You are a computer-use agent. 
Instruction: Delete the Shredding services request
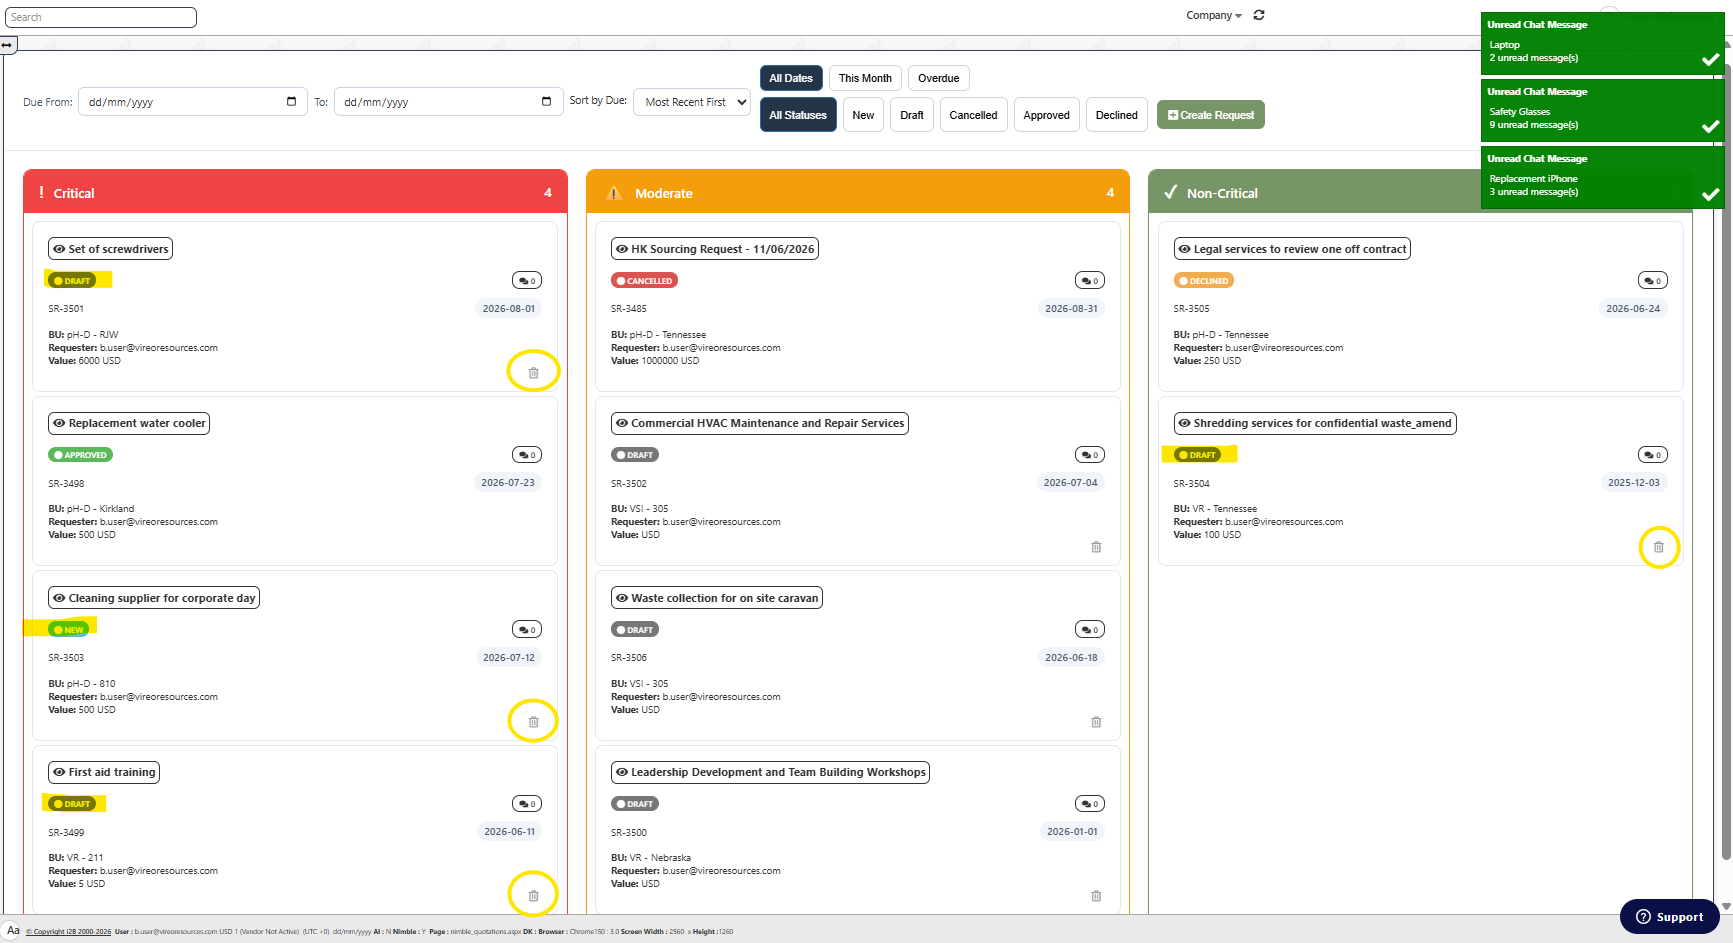[1658, 547]
